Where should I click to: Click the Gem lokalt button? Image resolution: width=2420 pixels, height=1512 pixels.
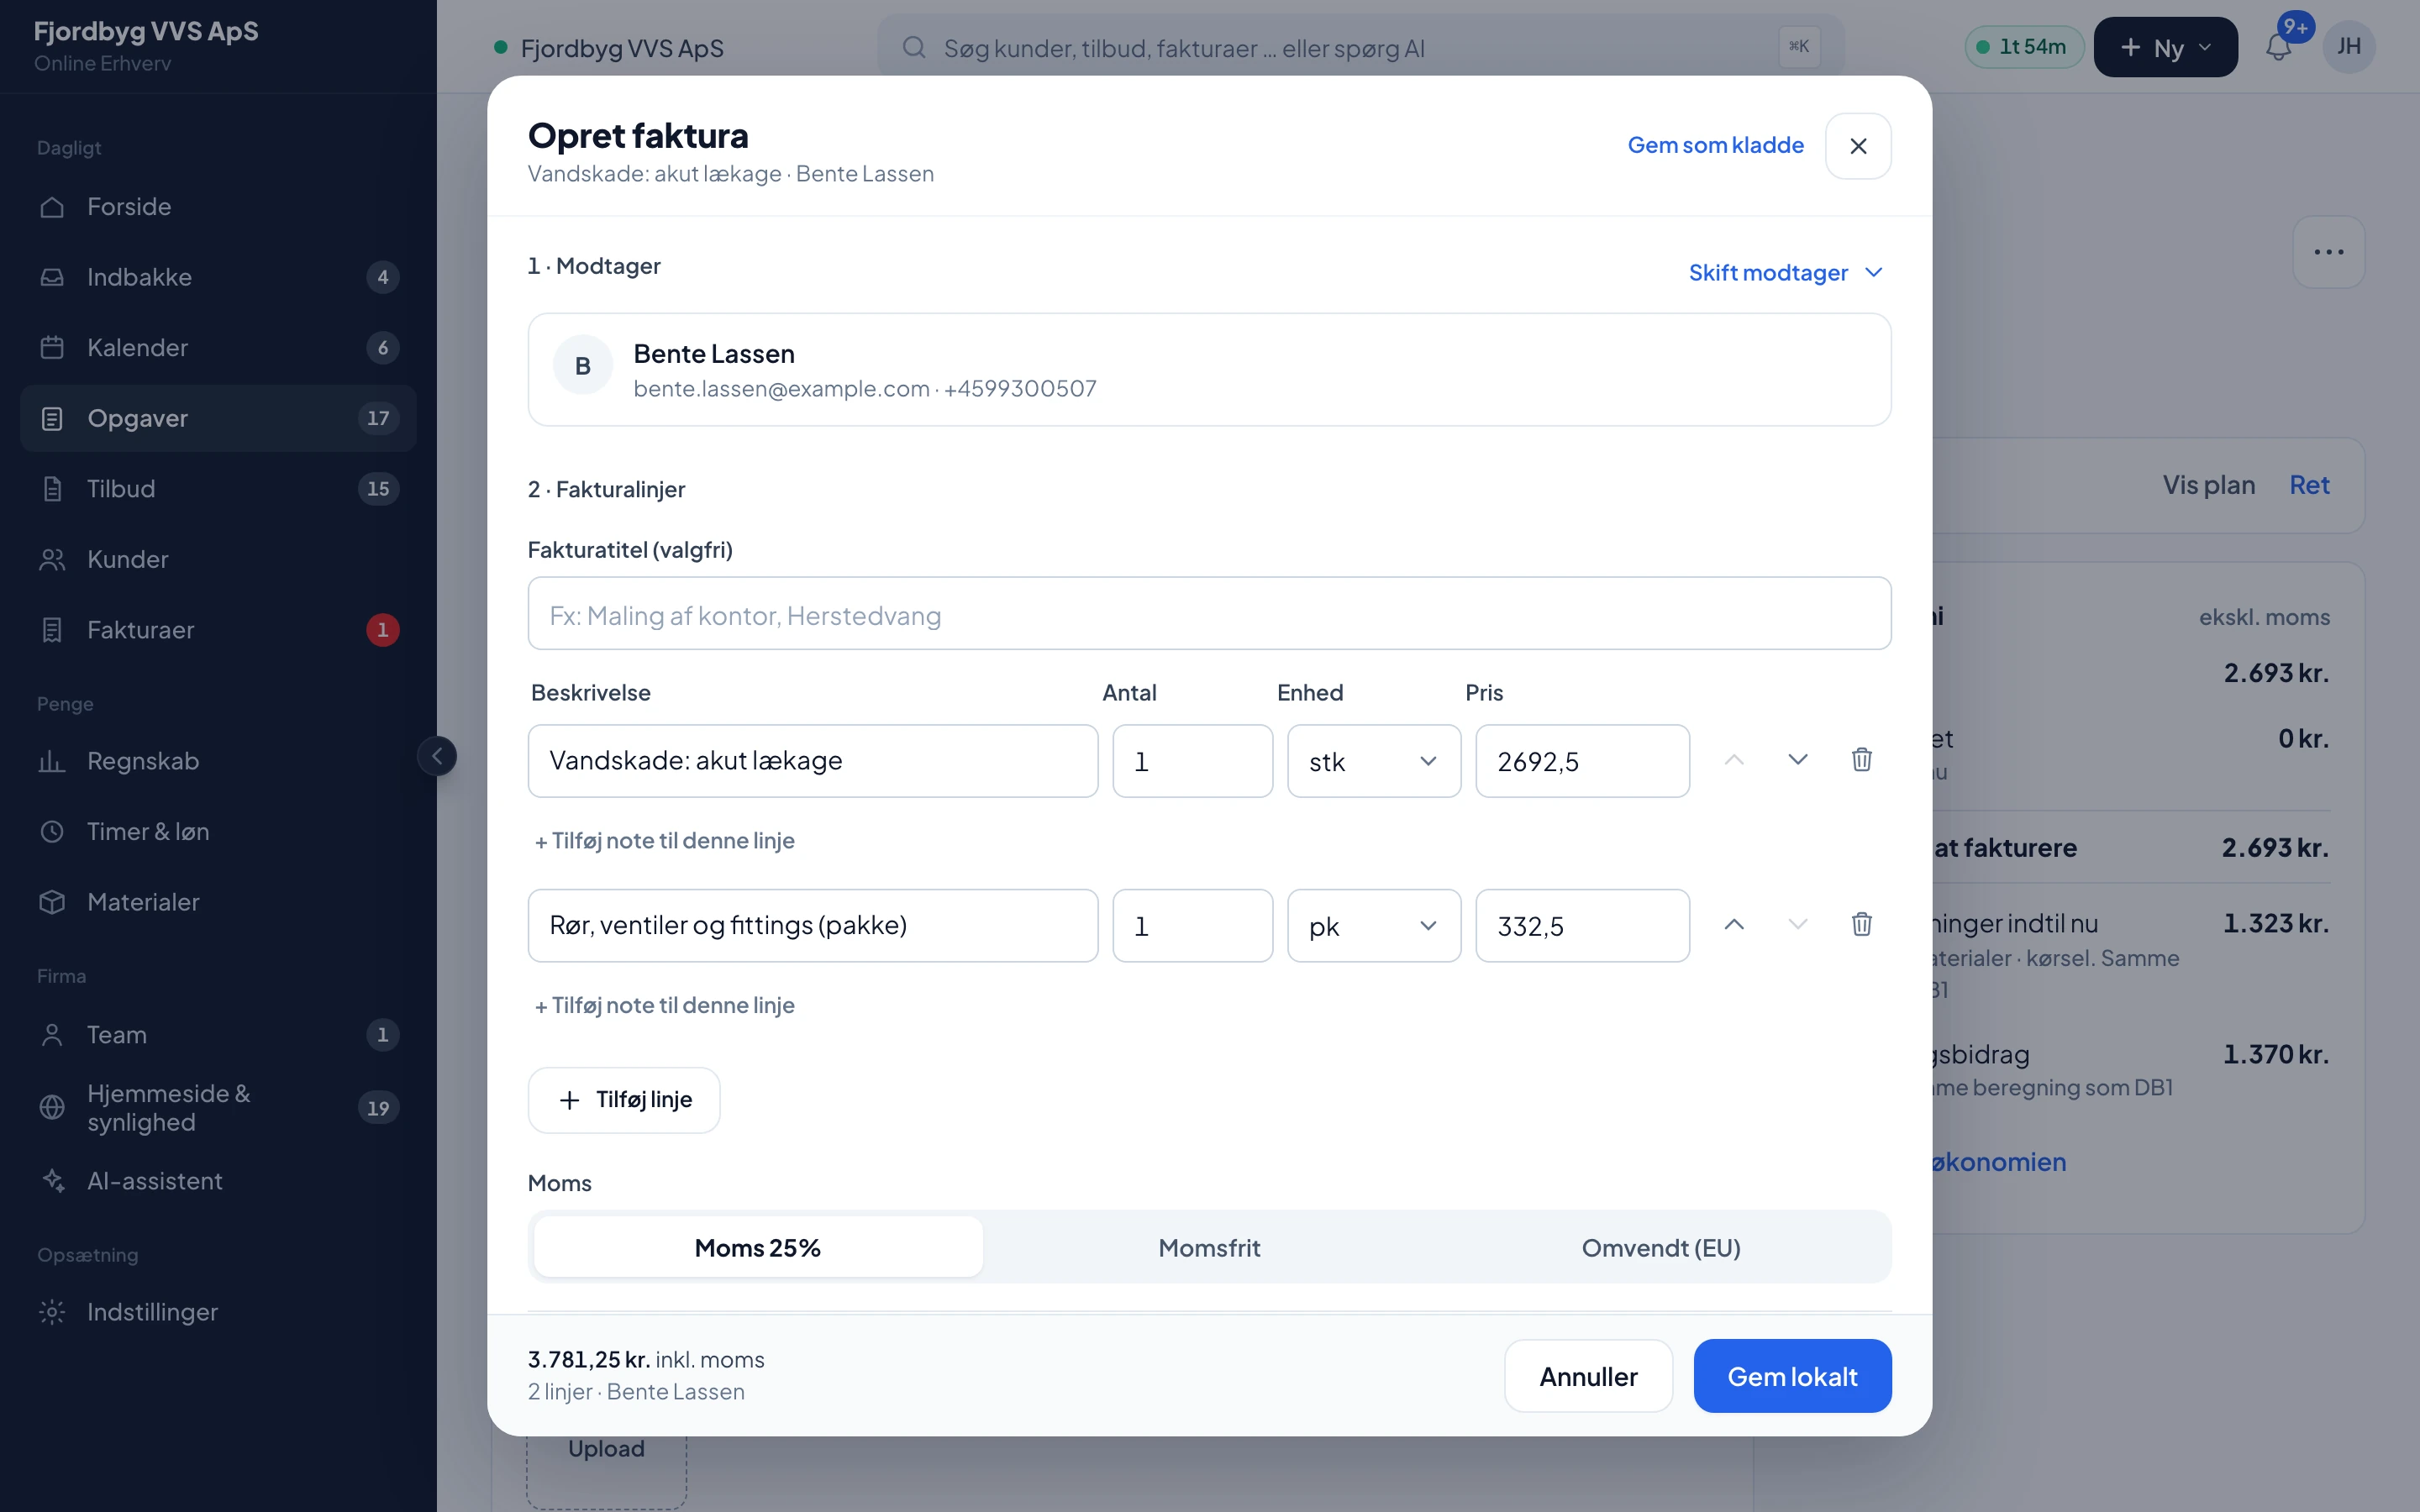tap(1792, 1376)
